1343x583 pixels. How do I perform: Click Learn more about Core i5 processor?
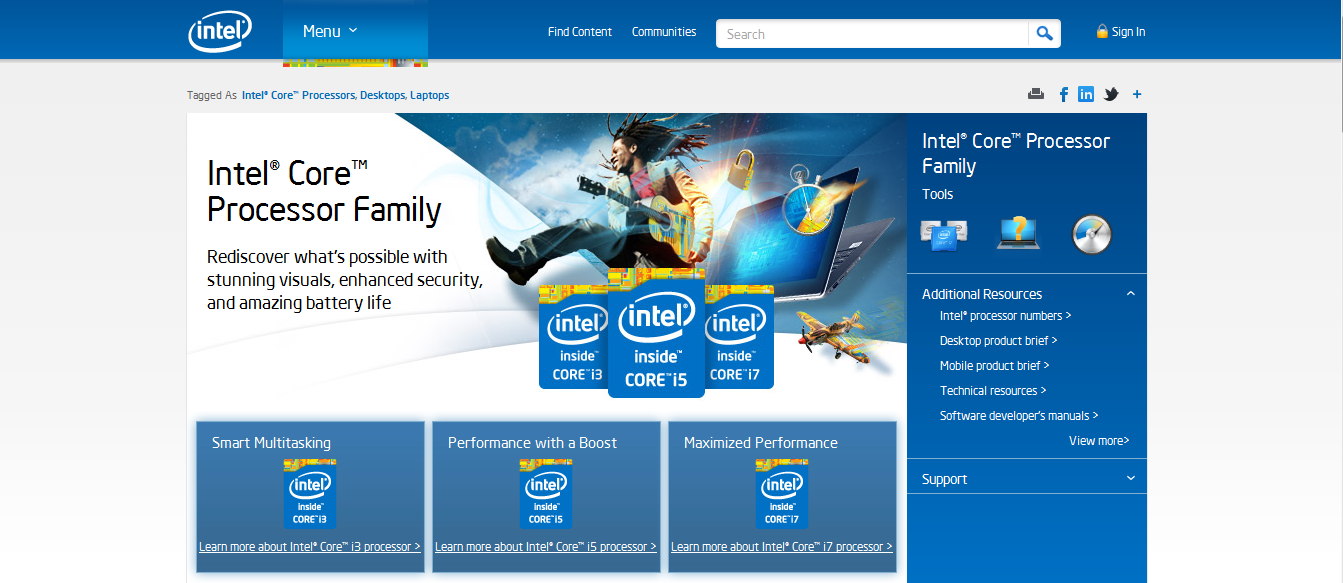[x=546, y=547]
